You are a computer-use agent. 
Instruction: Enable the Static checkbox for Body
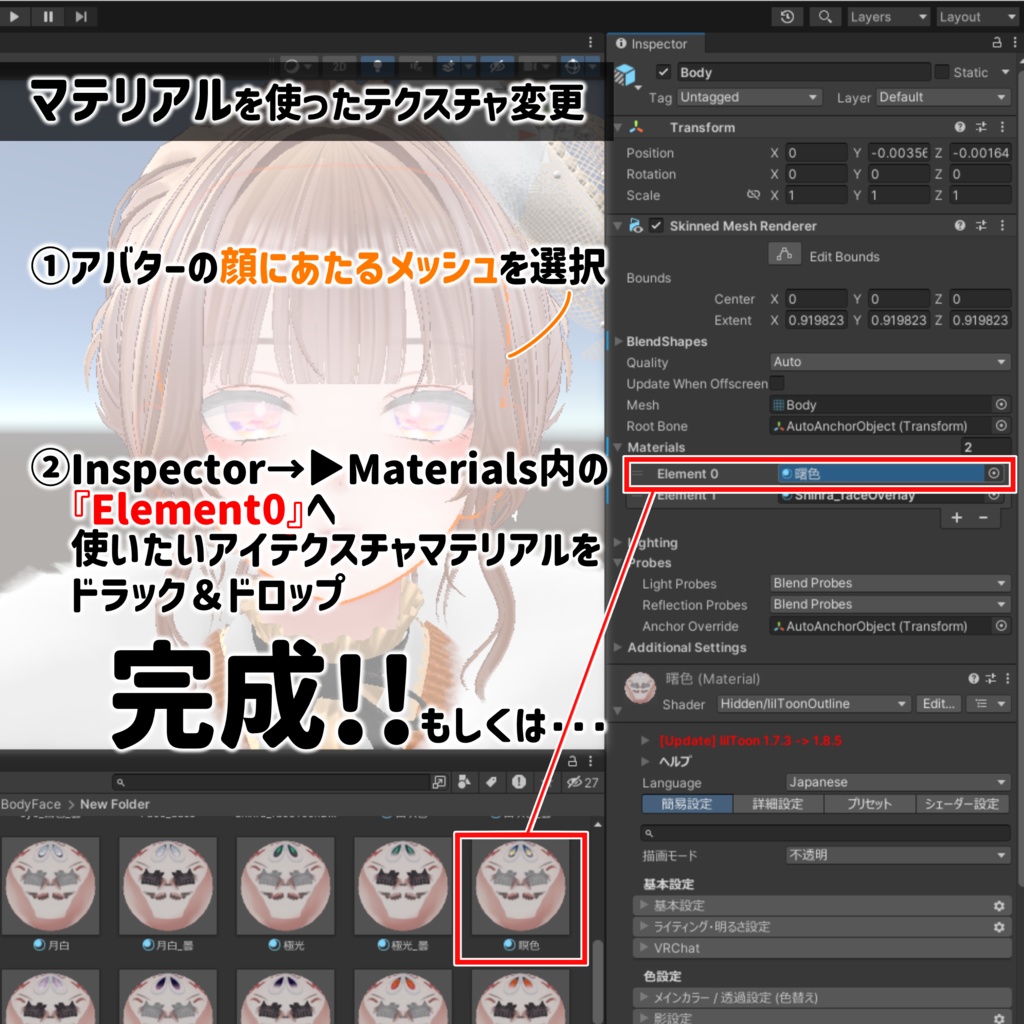coord(941,72)
